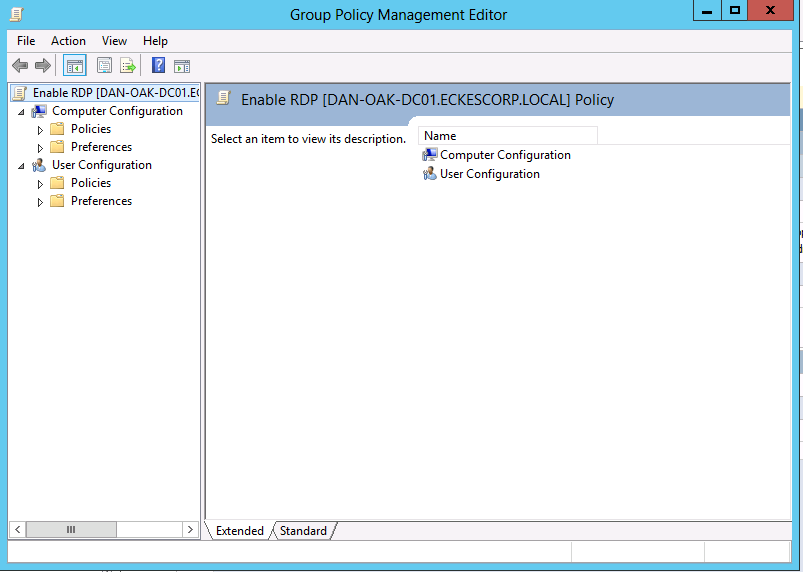The height and width of the screenshot is (572, 803).
Task: Open the system menu icon in title bar
Action: click(x=16, y=13)
